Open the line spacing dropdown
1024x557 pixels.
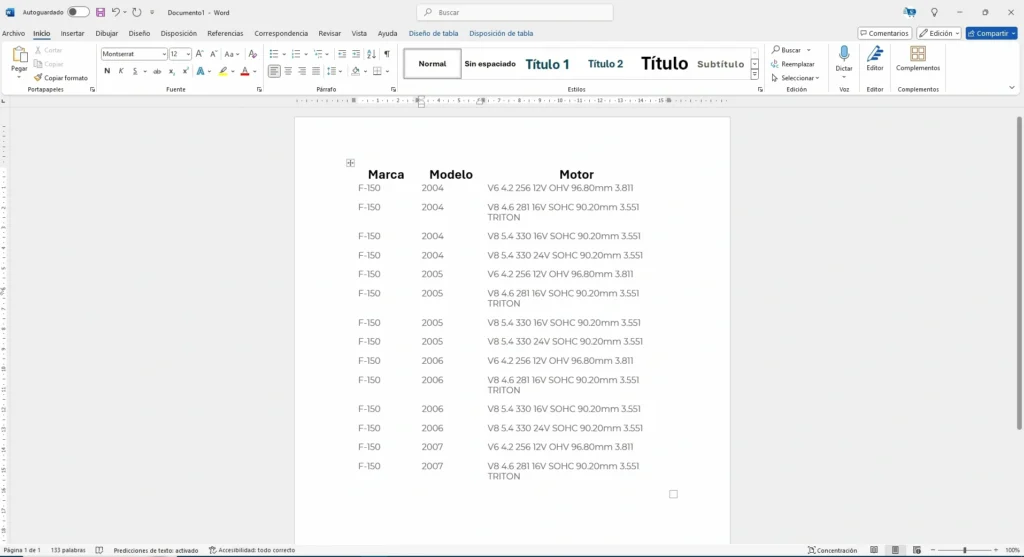334,71
